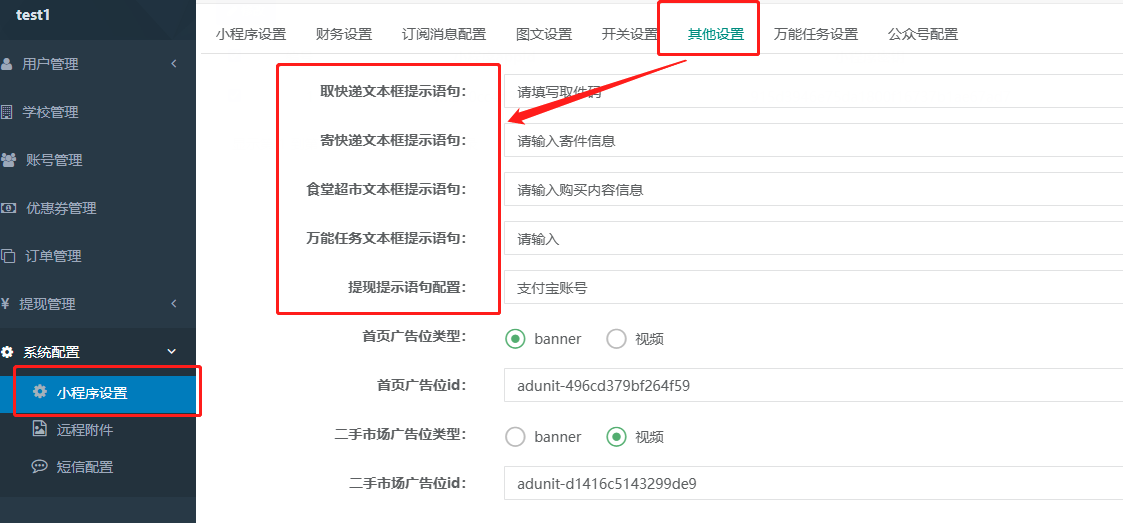This screenshot has width=1123, height=523.
Task: Collapse the 系统配置 chevron arrow
Action: [x=171, y=352]
